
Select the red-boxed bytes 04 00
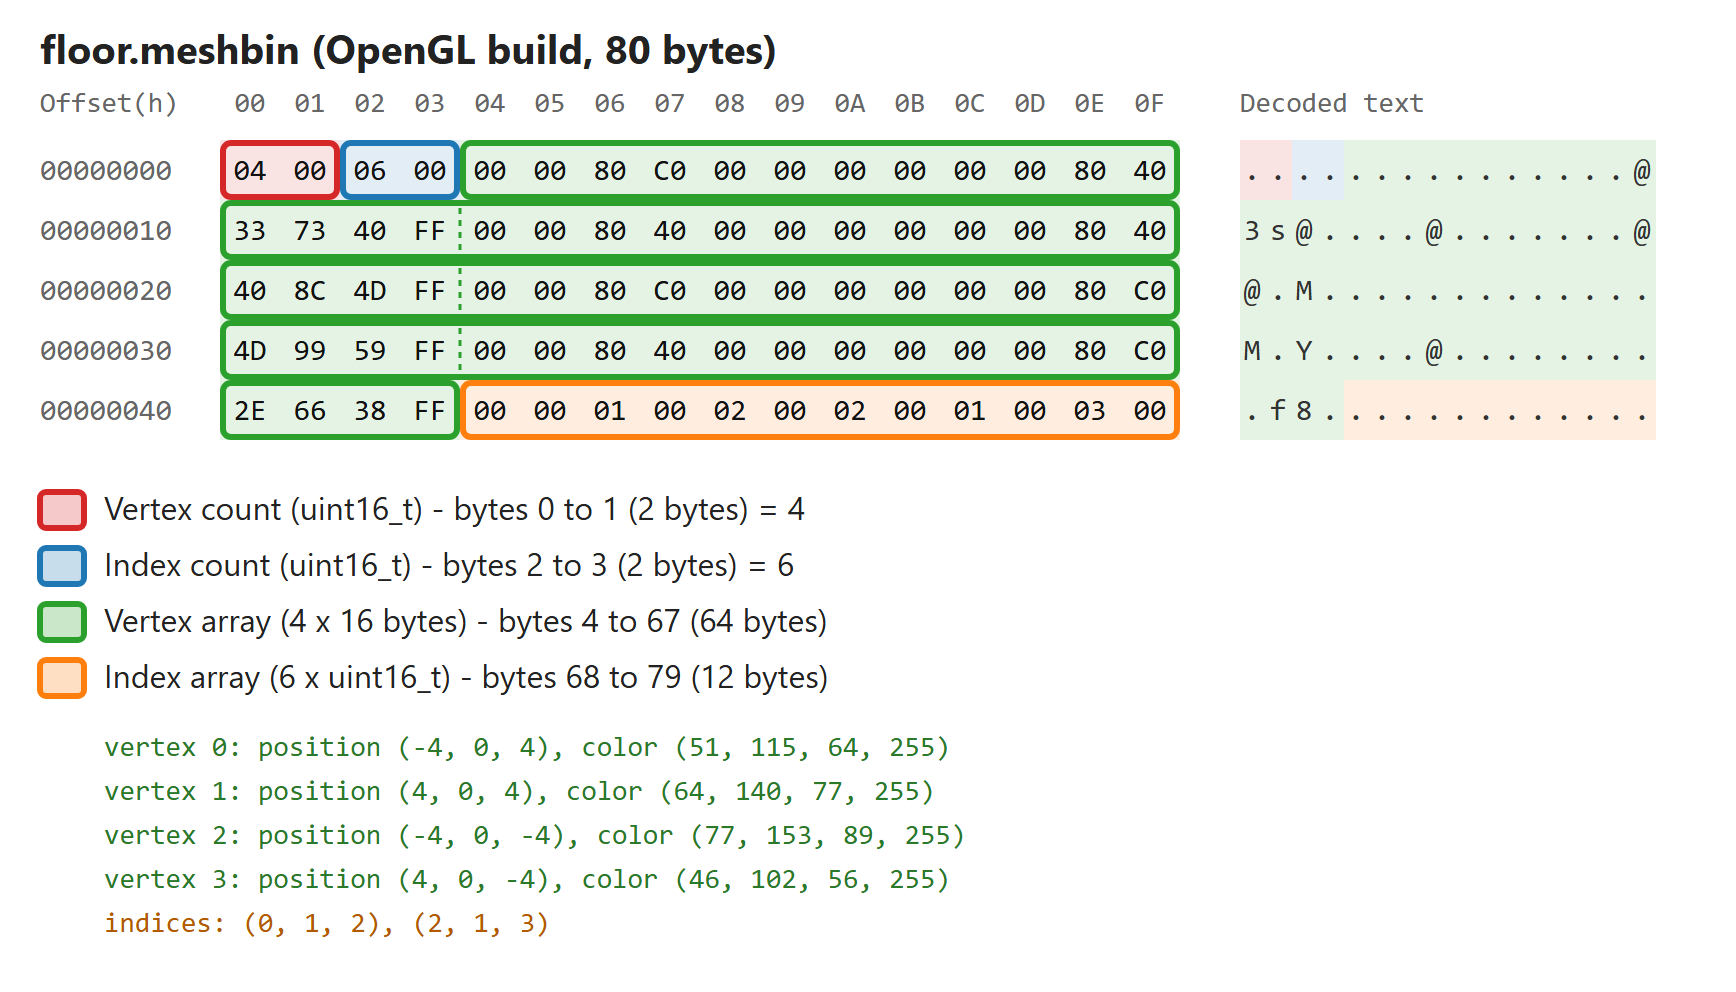tap(280, 171)
